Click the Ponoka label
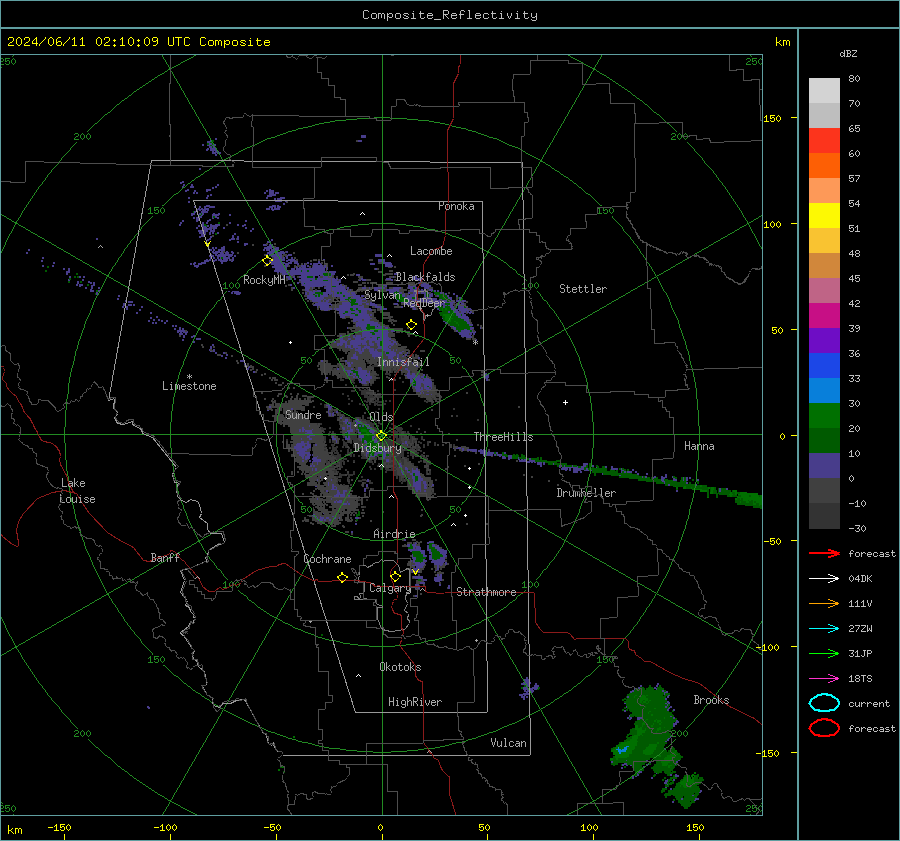Image resolution: width=900 pixels, height=841 pixels. pos(456,206)
